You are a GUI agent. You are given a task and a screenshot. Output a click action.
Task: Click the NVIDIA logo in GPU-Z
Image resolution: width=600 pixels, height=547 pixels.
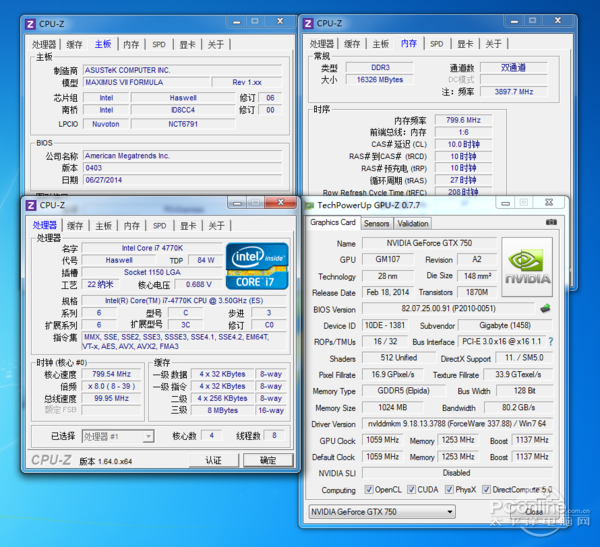coord(528,265)
